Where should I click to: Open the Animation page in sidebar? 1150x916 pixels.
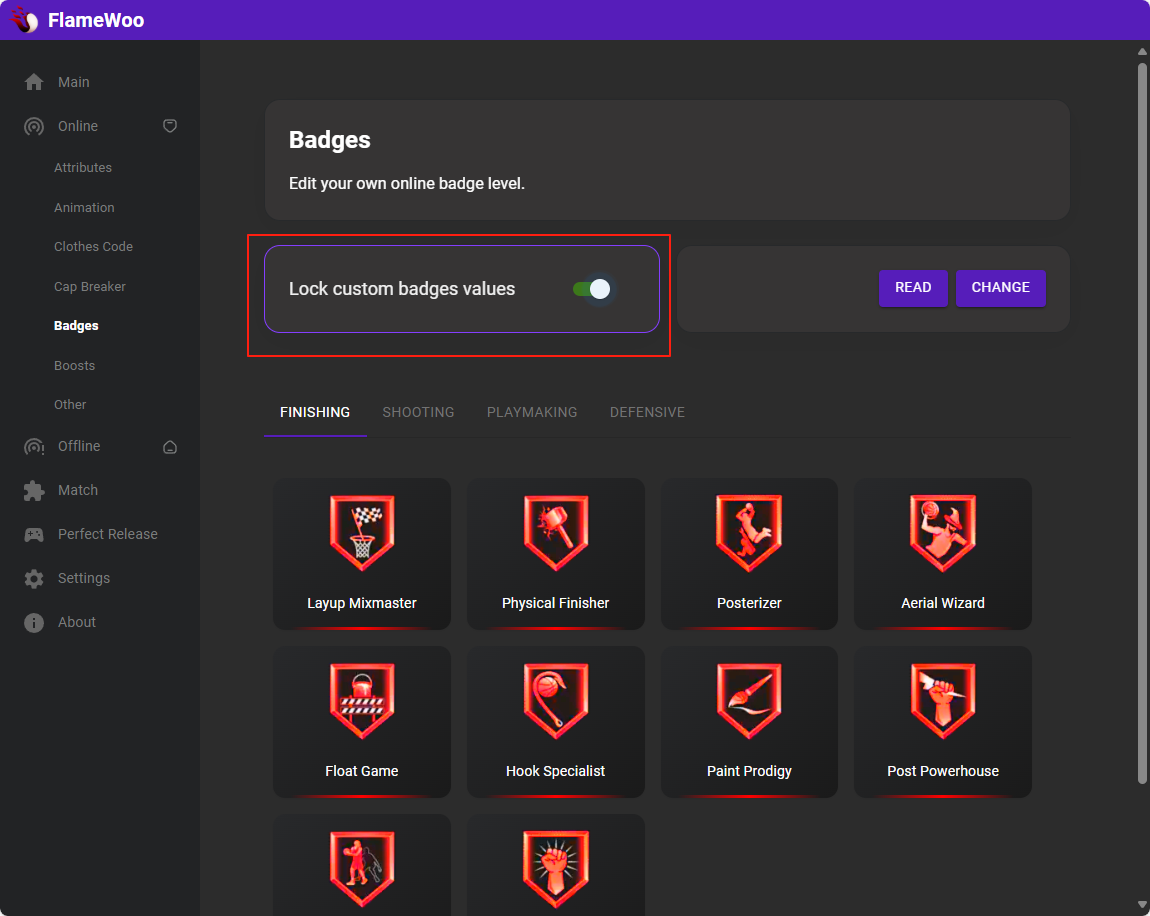tap(84, 208)
